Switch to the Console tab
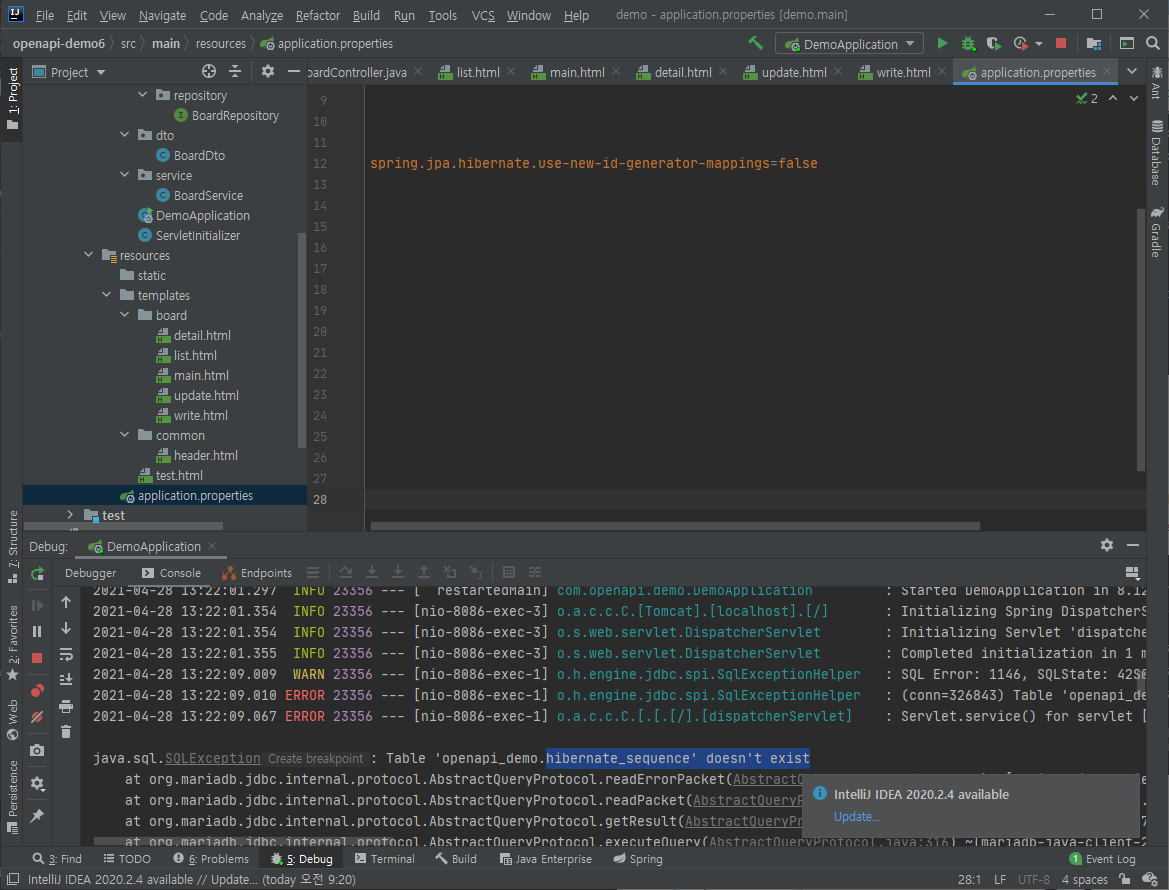Image resolution: width=1169 pixels, height=890 pixels. point(171,572)
